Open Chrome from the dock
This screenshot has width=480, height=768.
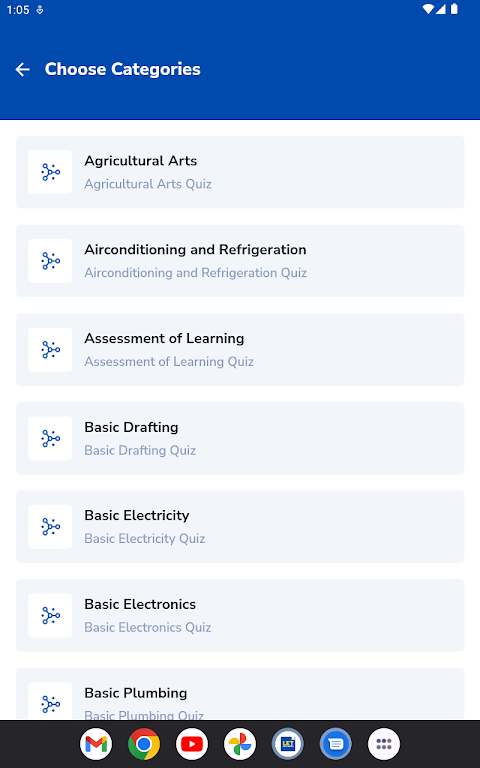(x=144, y=744)
